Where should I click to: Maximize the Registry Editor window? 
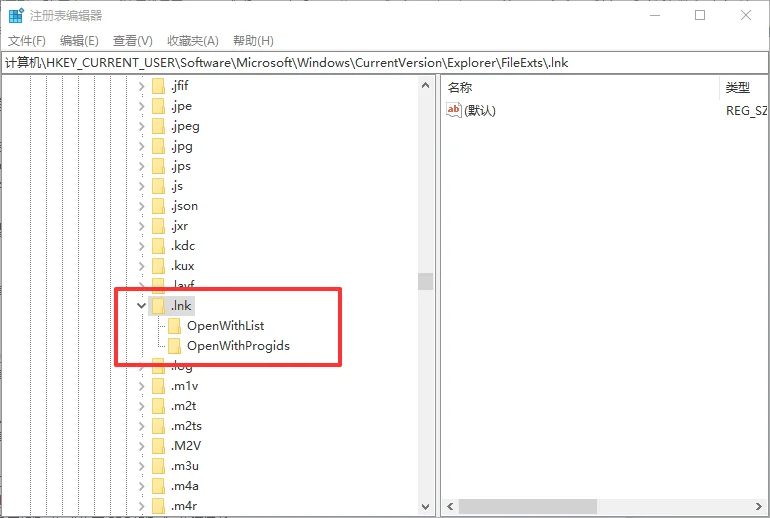(700, 15)
